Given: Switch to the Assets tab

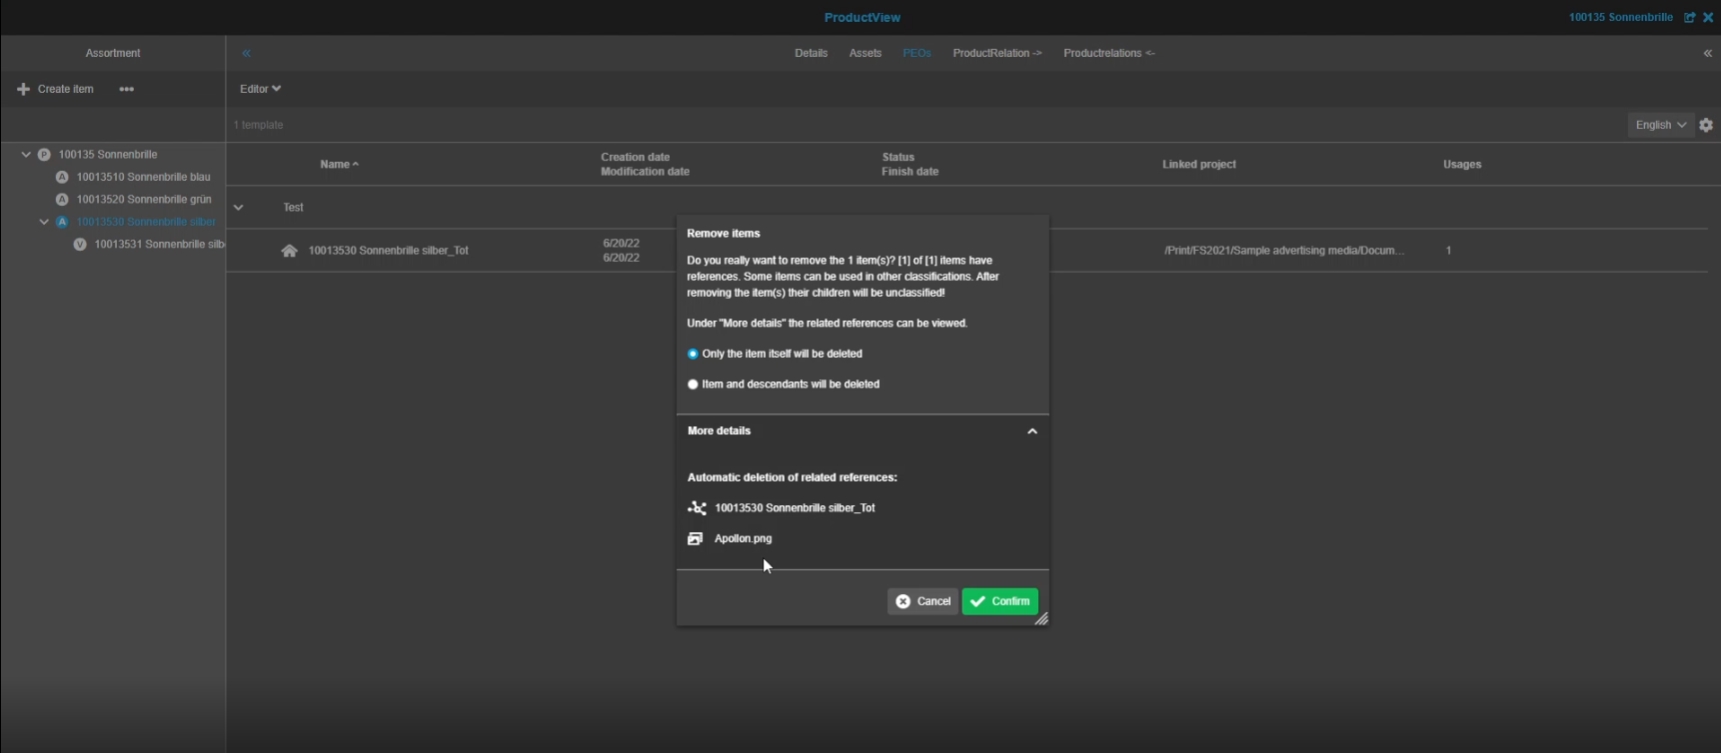Looking at the screenshot, I should (865, 53).
